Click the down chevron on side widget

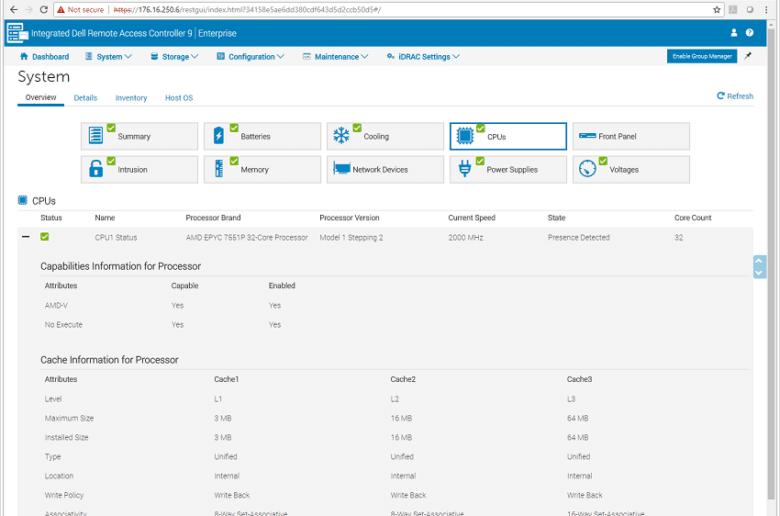(759, 273)
